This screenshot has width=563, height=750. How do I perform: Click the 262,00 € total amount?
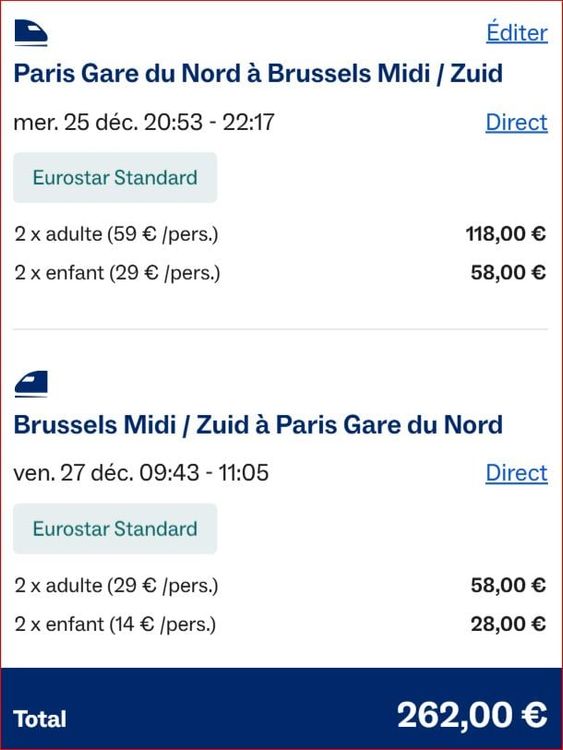click(x=472, y=716)
